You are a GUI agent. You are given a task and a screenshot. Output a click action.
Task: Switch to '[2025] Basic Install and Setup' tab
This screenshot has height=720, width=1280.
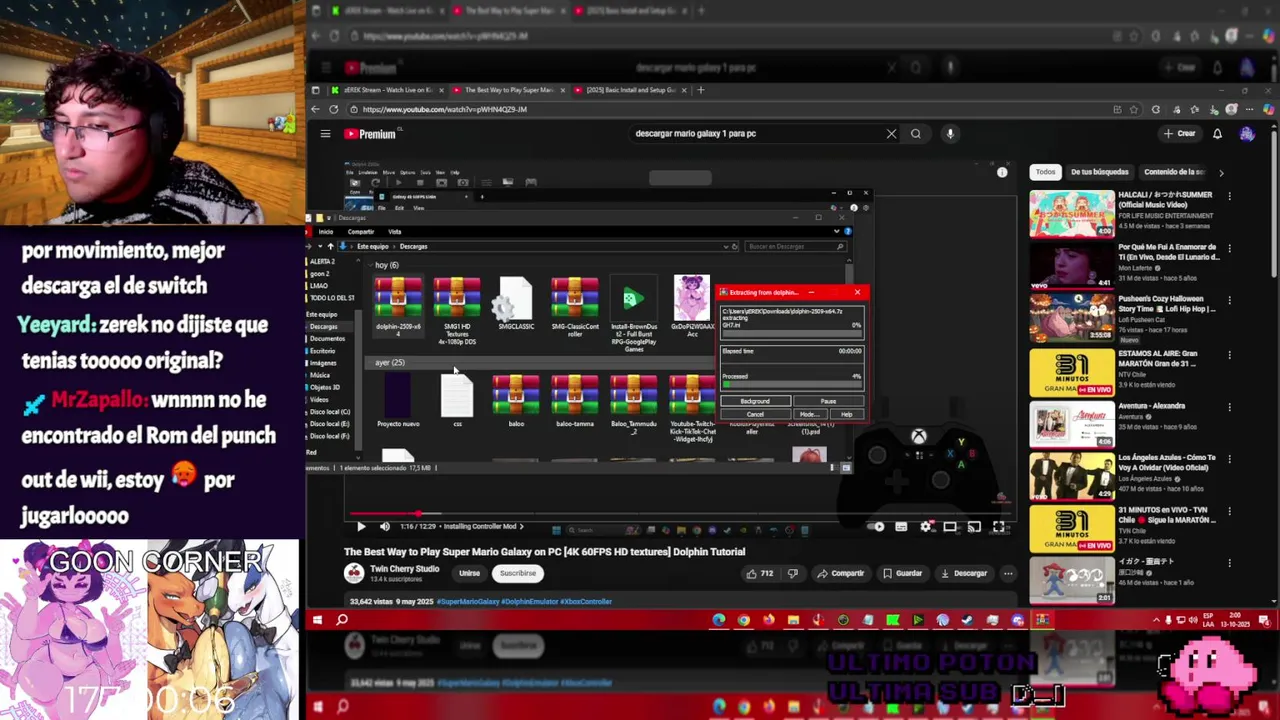(x=630, y=90)
